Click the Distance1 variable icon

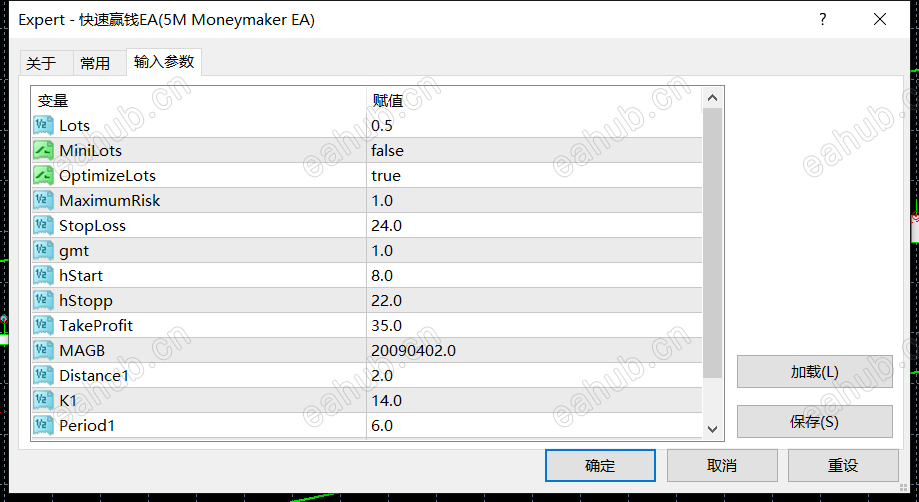click(x=43, y=375)
